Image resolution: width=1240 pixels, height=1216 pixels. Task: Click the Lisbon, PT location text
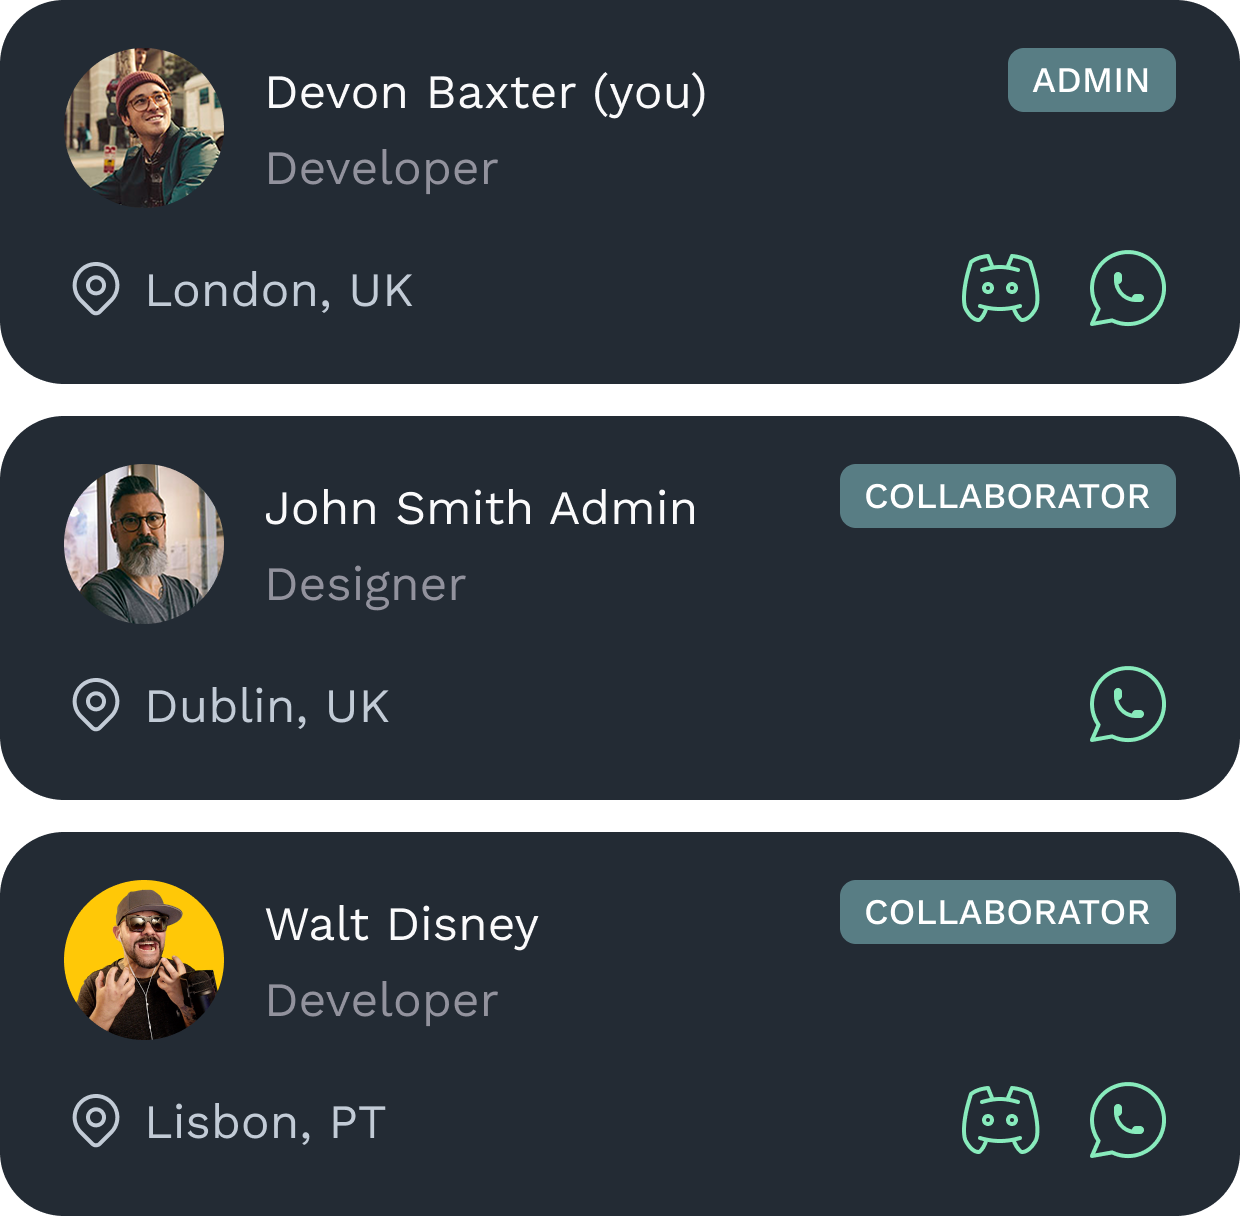(265, 1122)
